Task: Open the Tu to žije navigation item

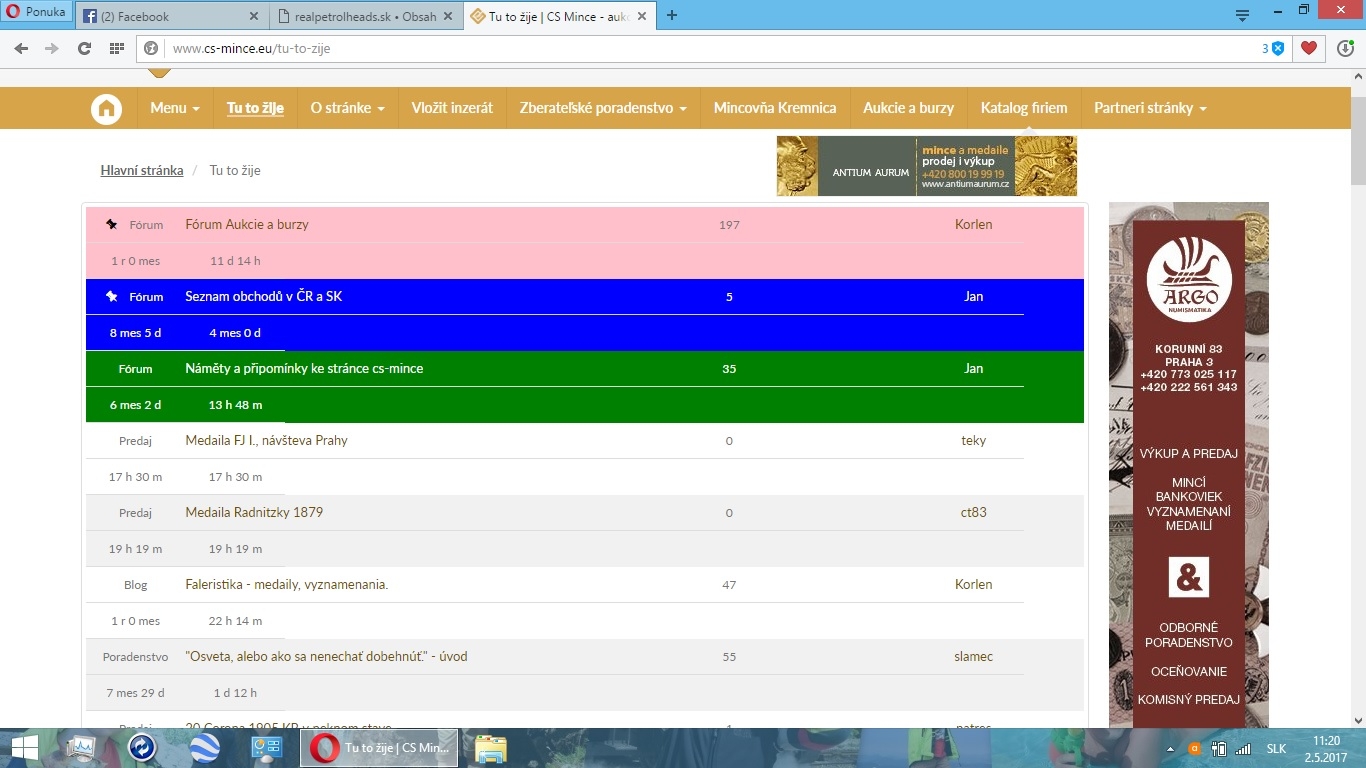Action: pyautogui.click(x=255, y=108)
